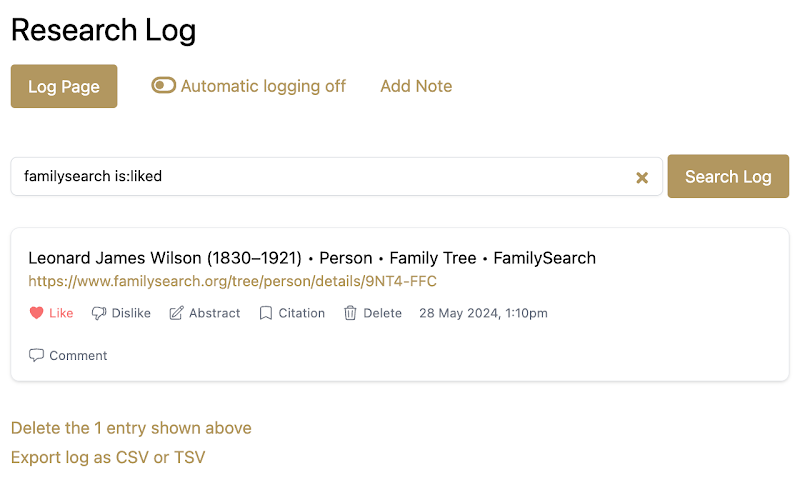Click the thumbs-down Dislike icon
The width and height of the screenshot is (800, 500).
point(98,313)
